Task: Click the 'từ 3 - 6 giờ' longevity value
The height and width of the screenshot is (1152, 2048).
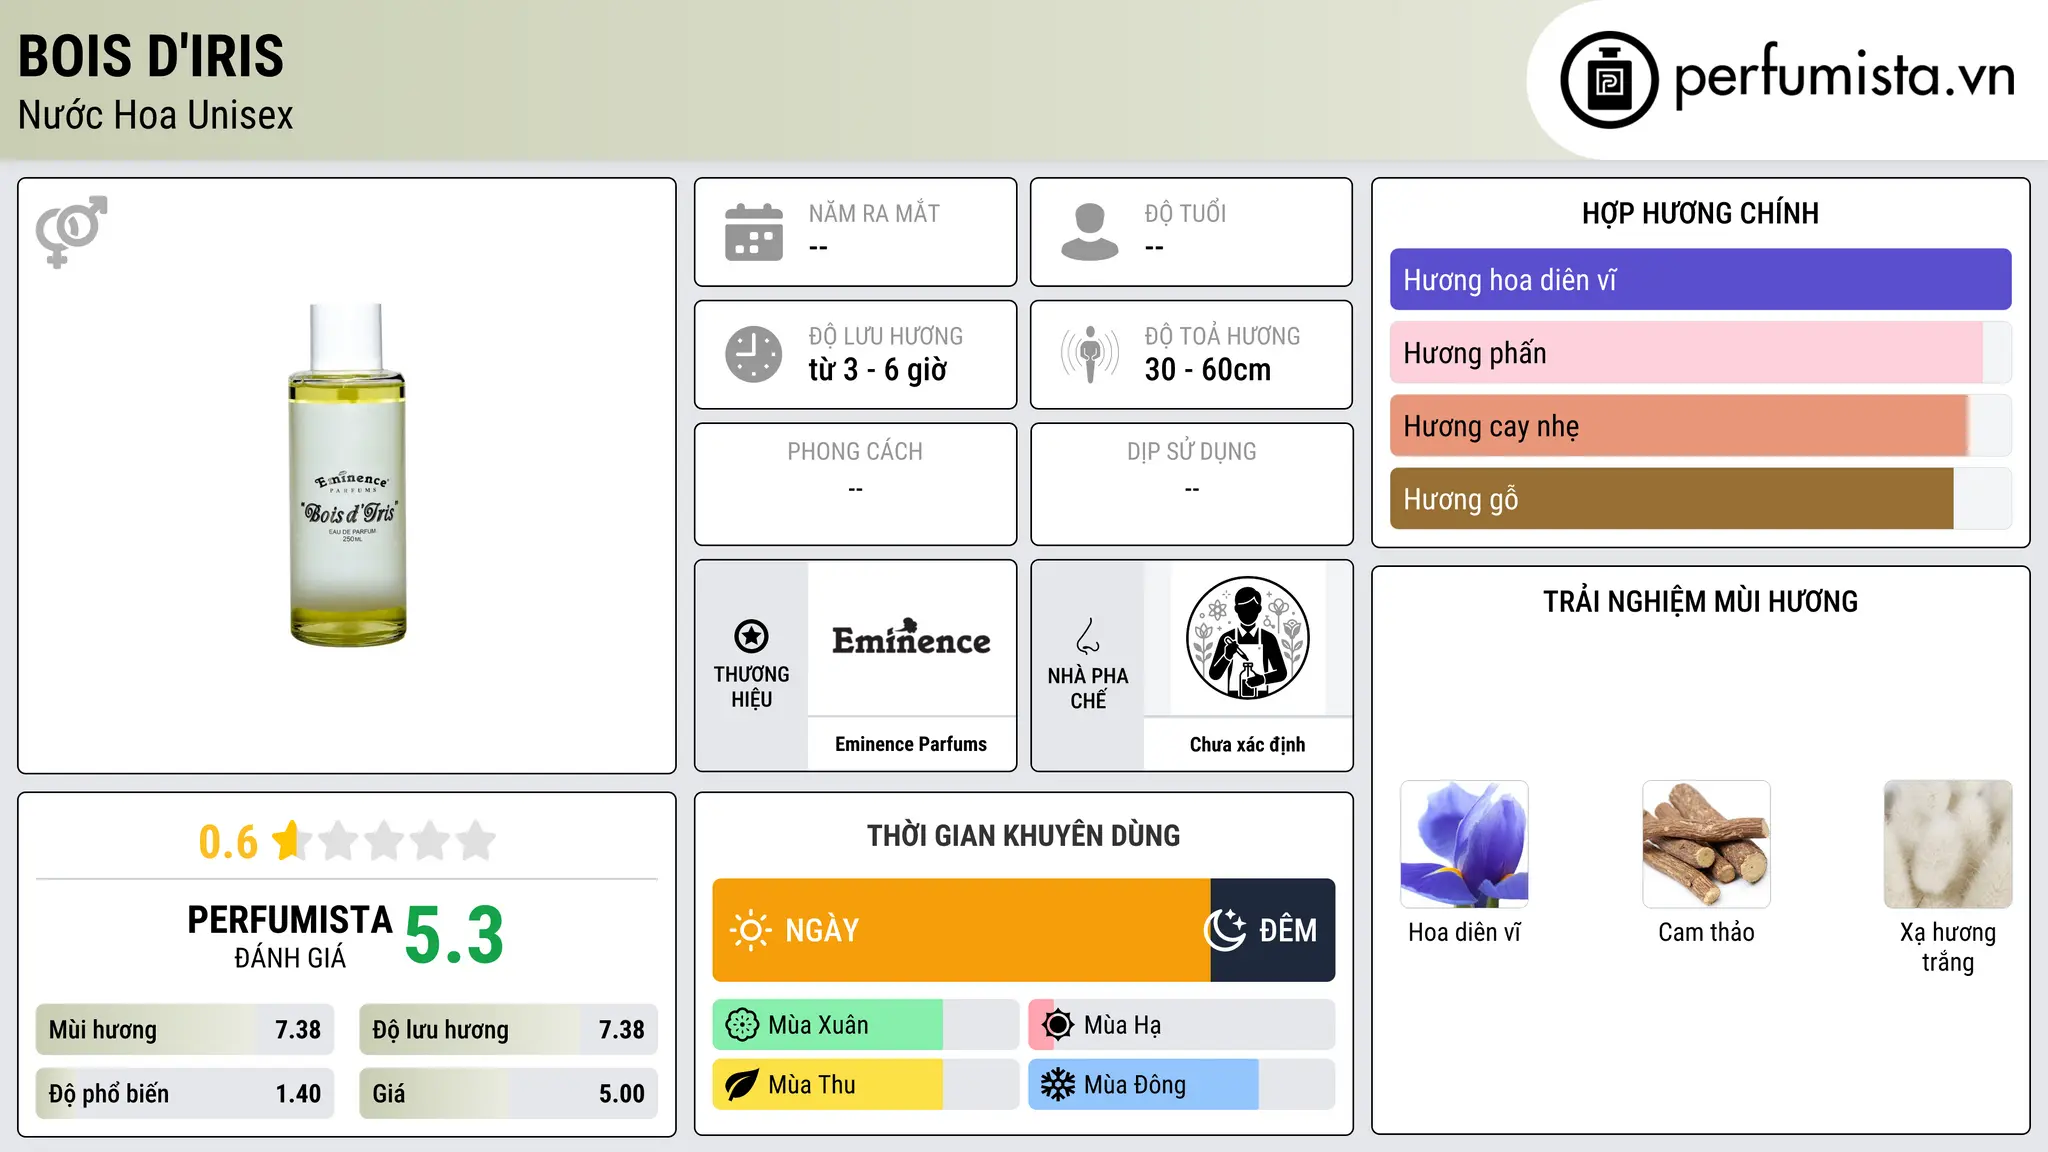Action: click(x=878, y=370)
